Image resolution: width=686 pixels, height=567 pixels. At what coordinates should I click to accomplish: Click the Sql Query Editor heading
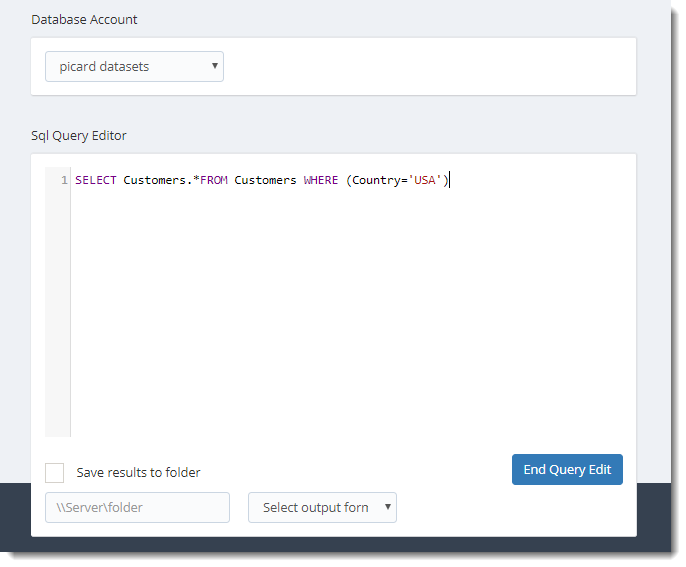point(79,136)
